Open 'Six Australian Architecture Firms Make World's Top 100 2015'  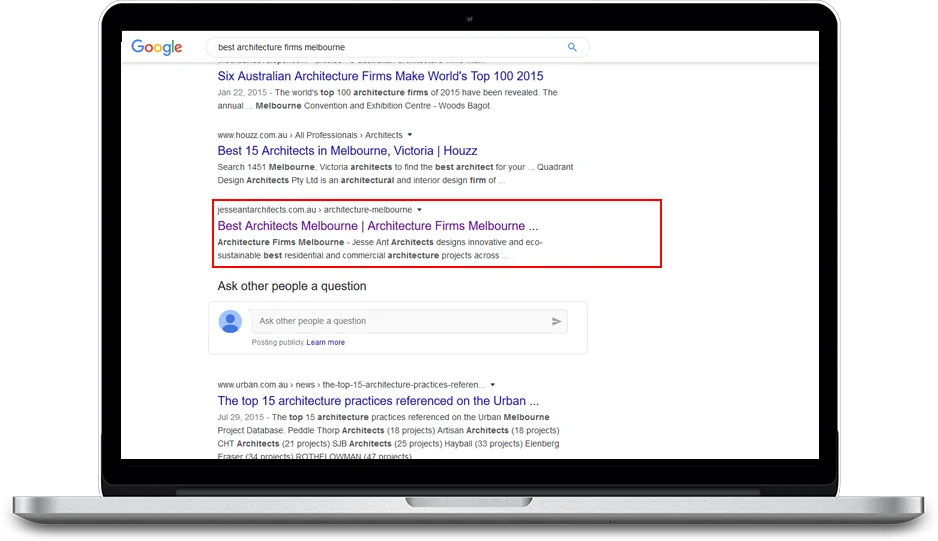(380, 76)
